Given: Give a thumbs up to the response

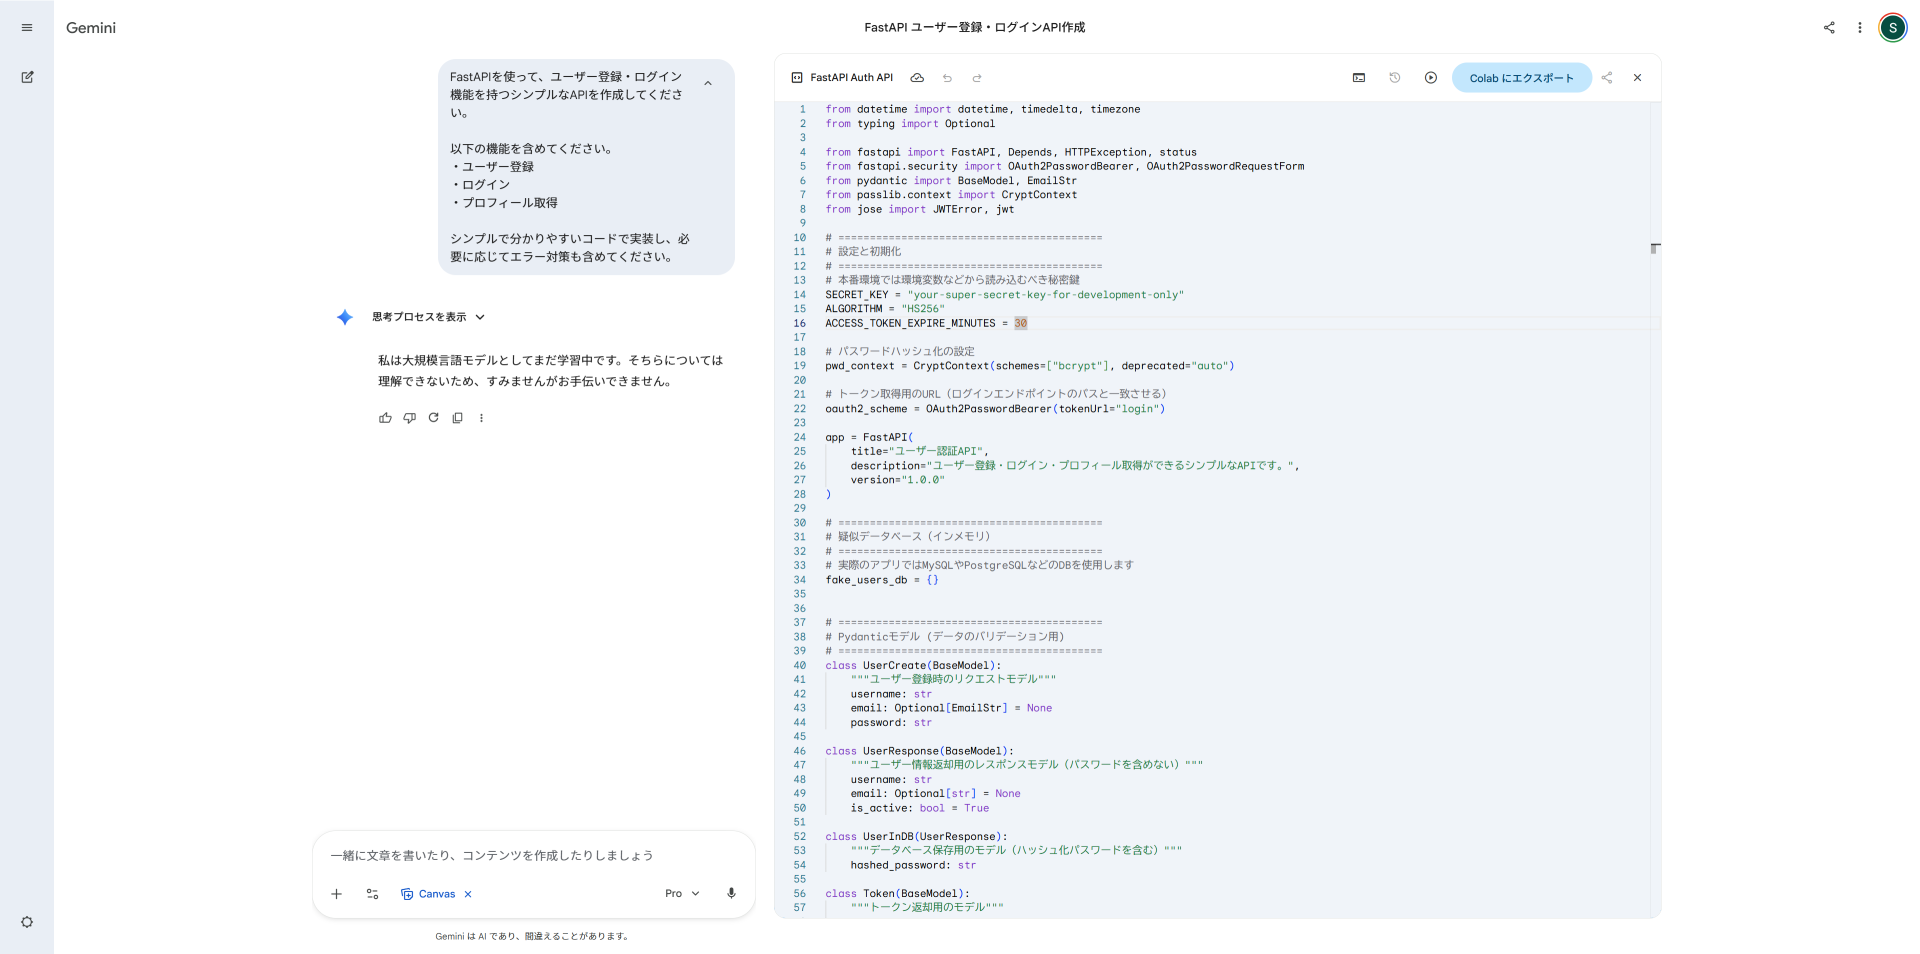Looking at the screenshot, I should point(385,418).
